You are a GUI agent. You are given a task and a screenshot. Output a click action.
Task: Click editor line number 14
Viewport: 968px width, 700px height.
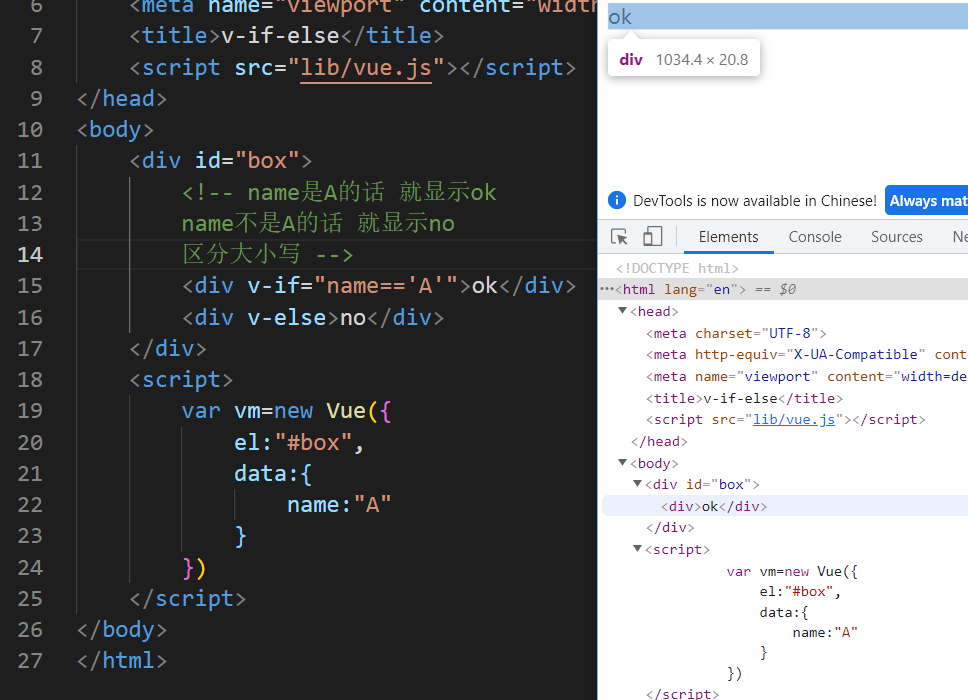(30, 254)
